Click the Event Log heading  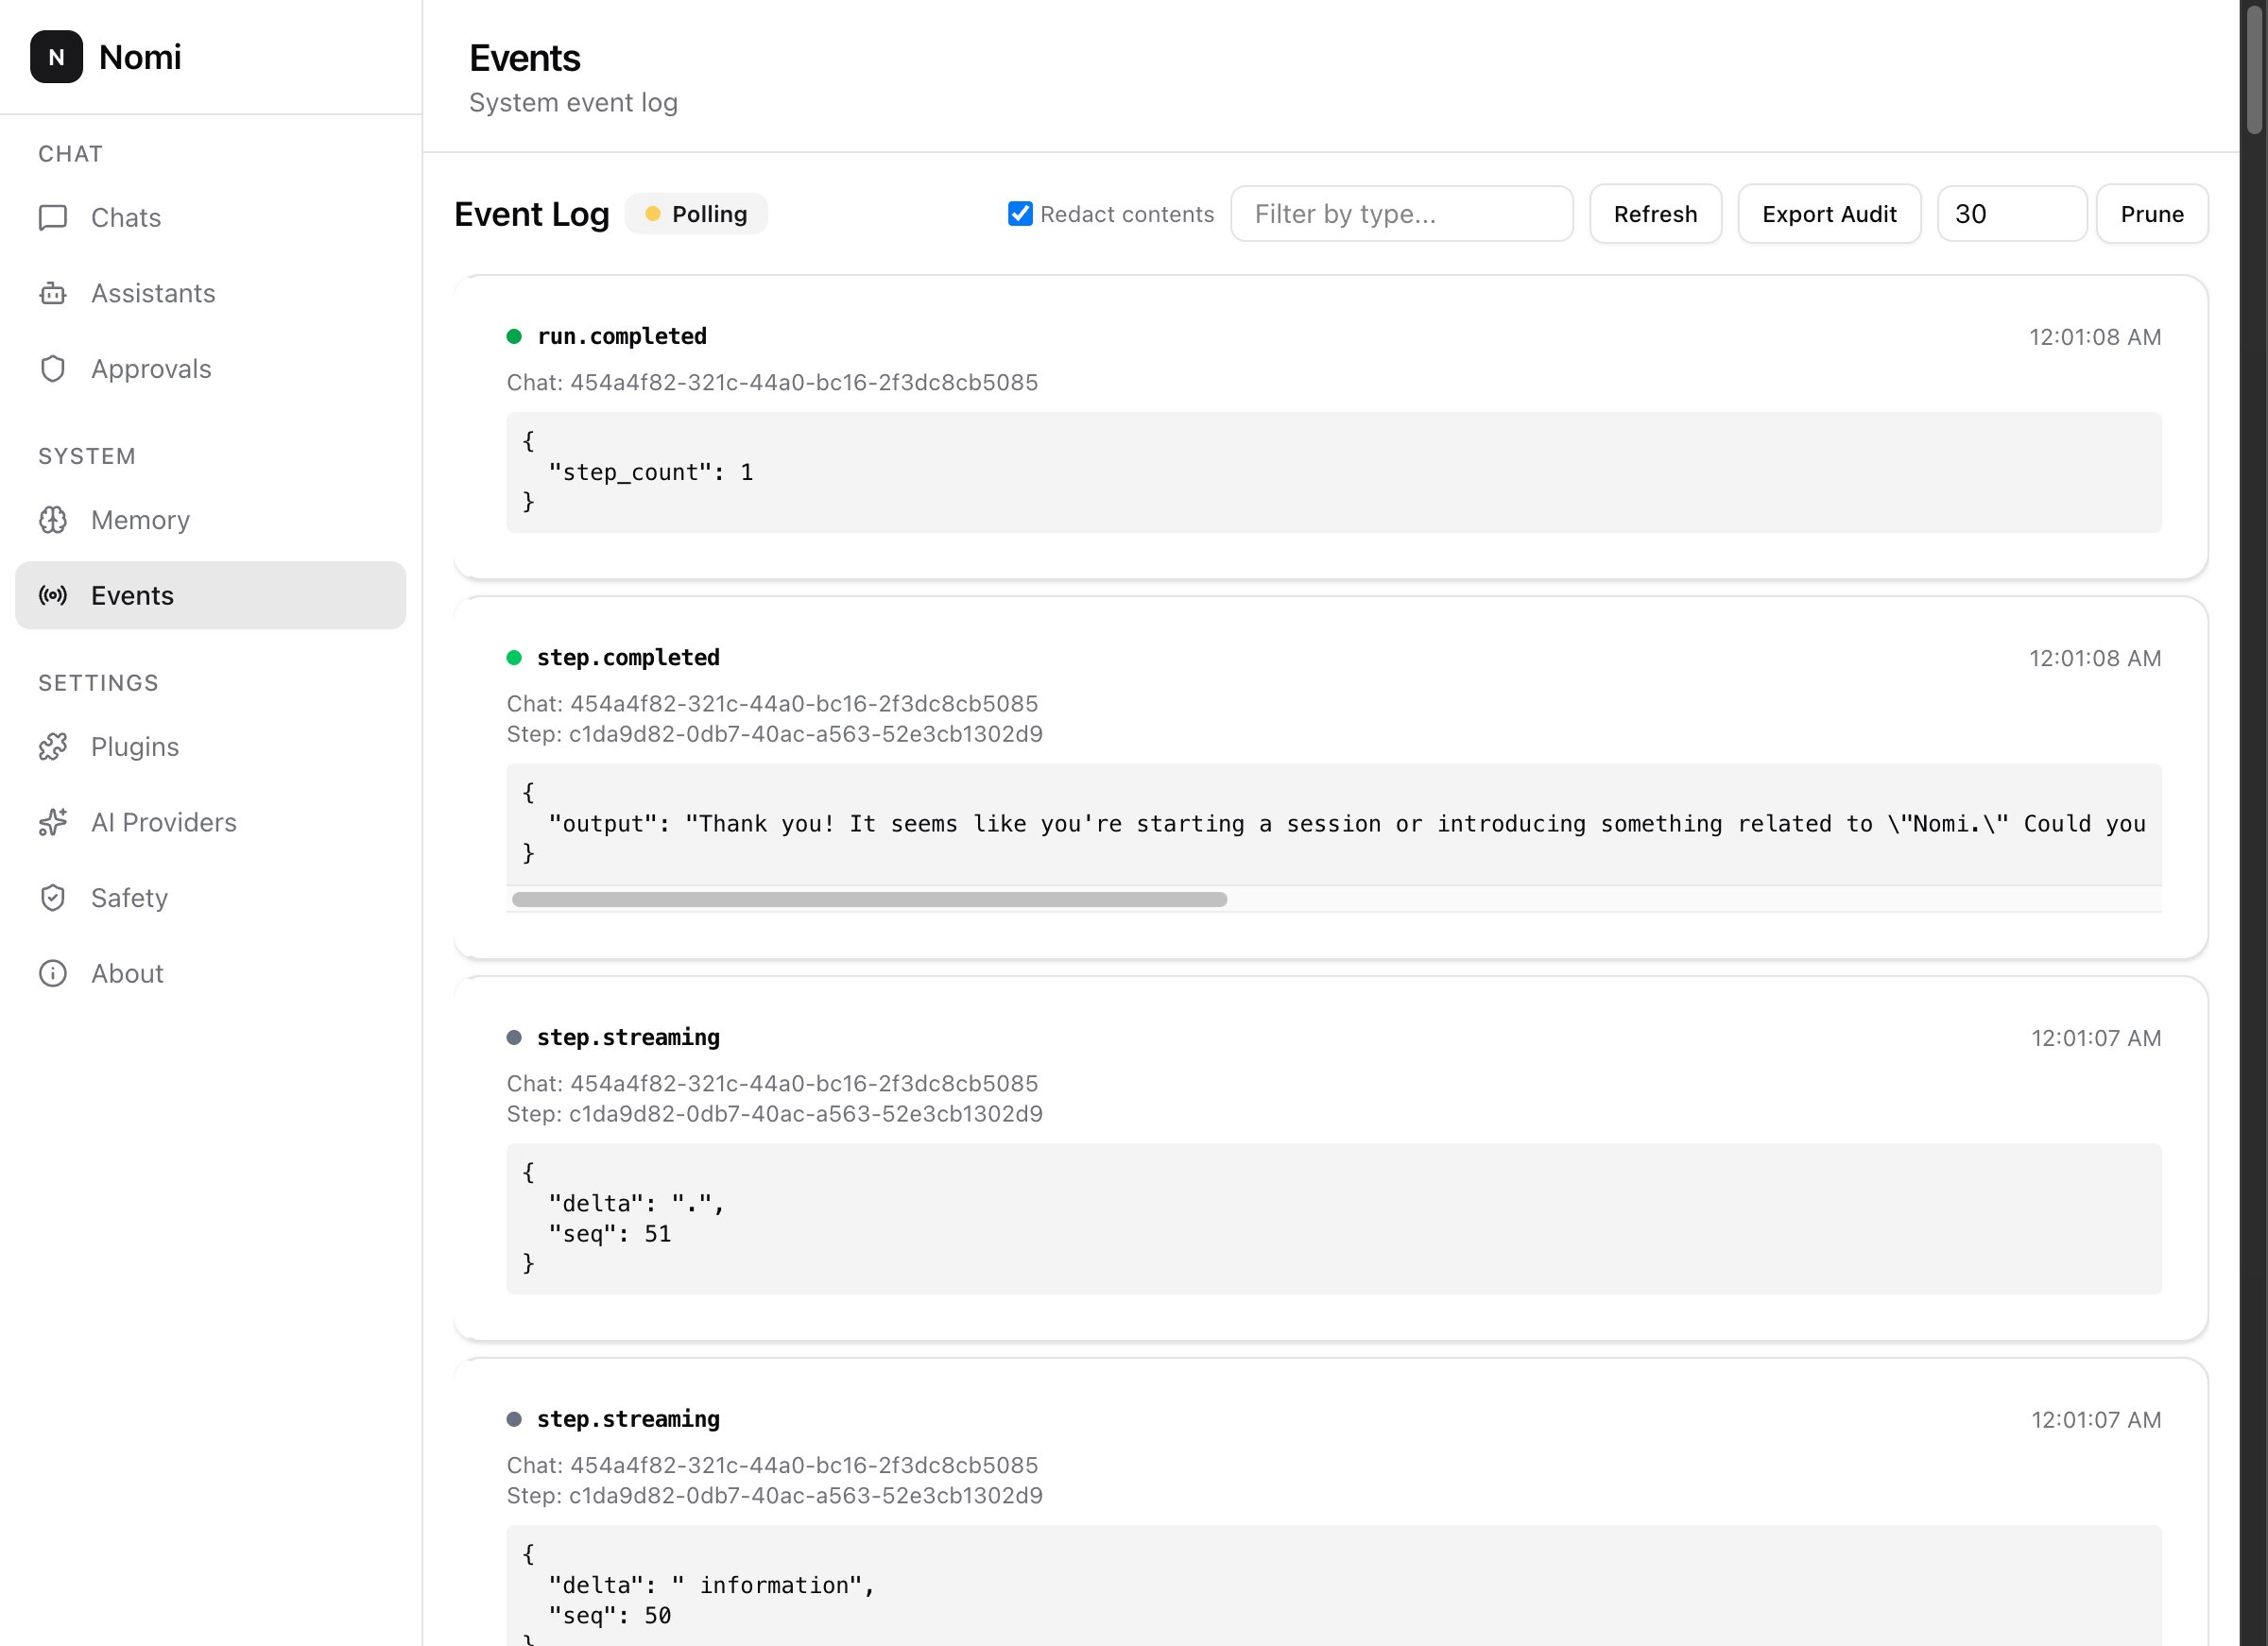[x=531, y=214]
